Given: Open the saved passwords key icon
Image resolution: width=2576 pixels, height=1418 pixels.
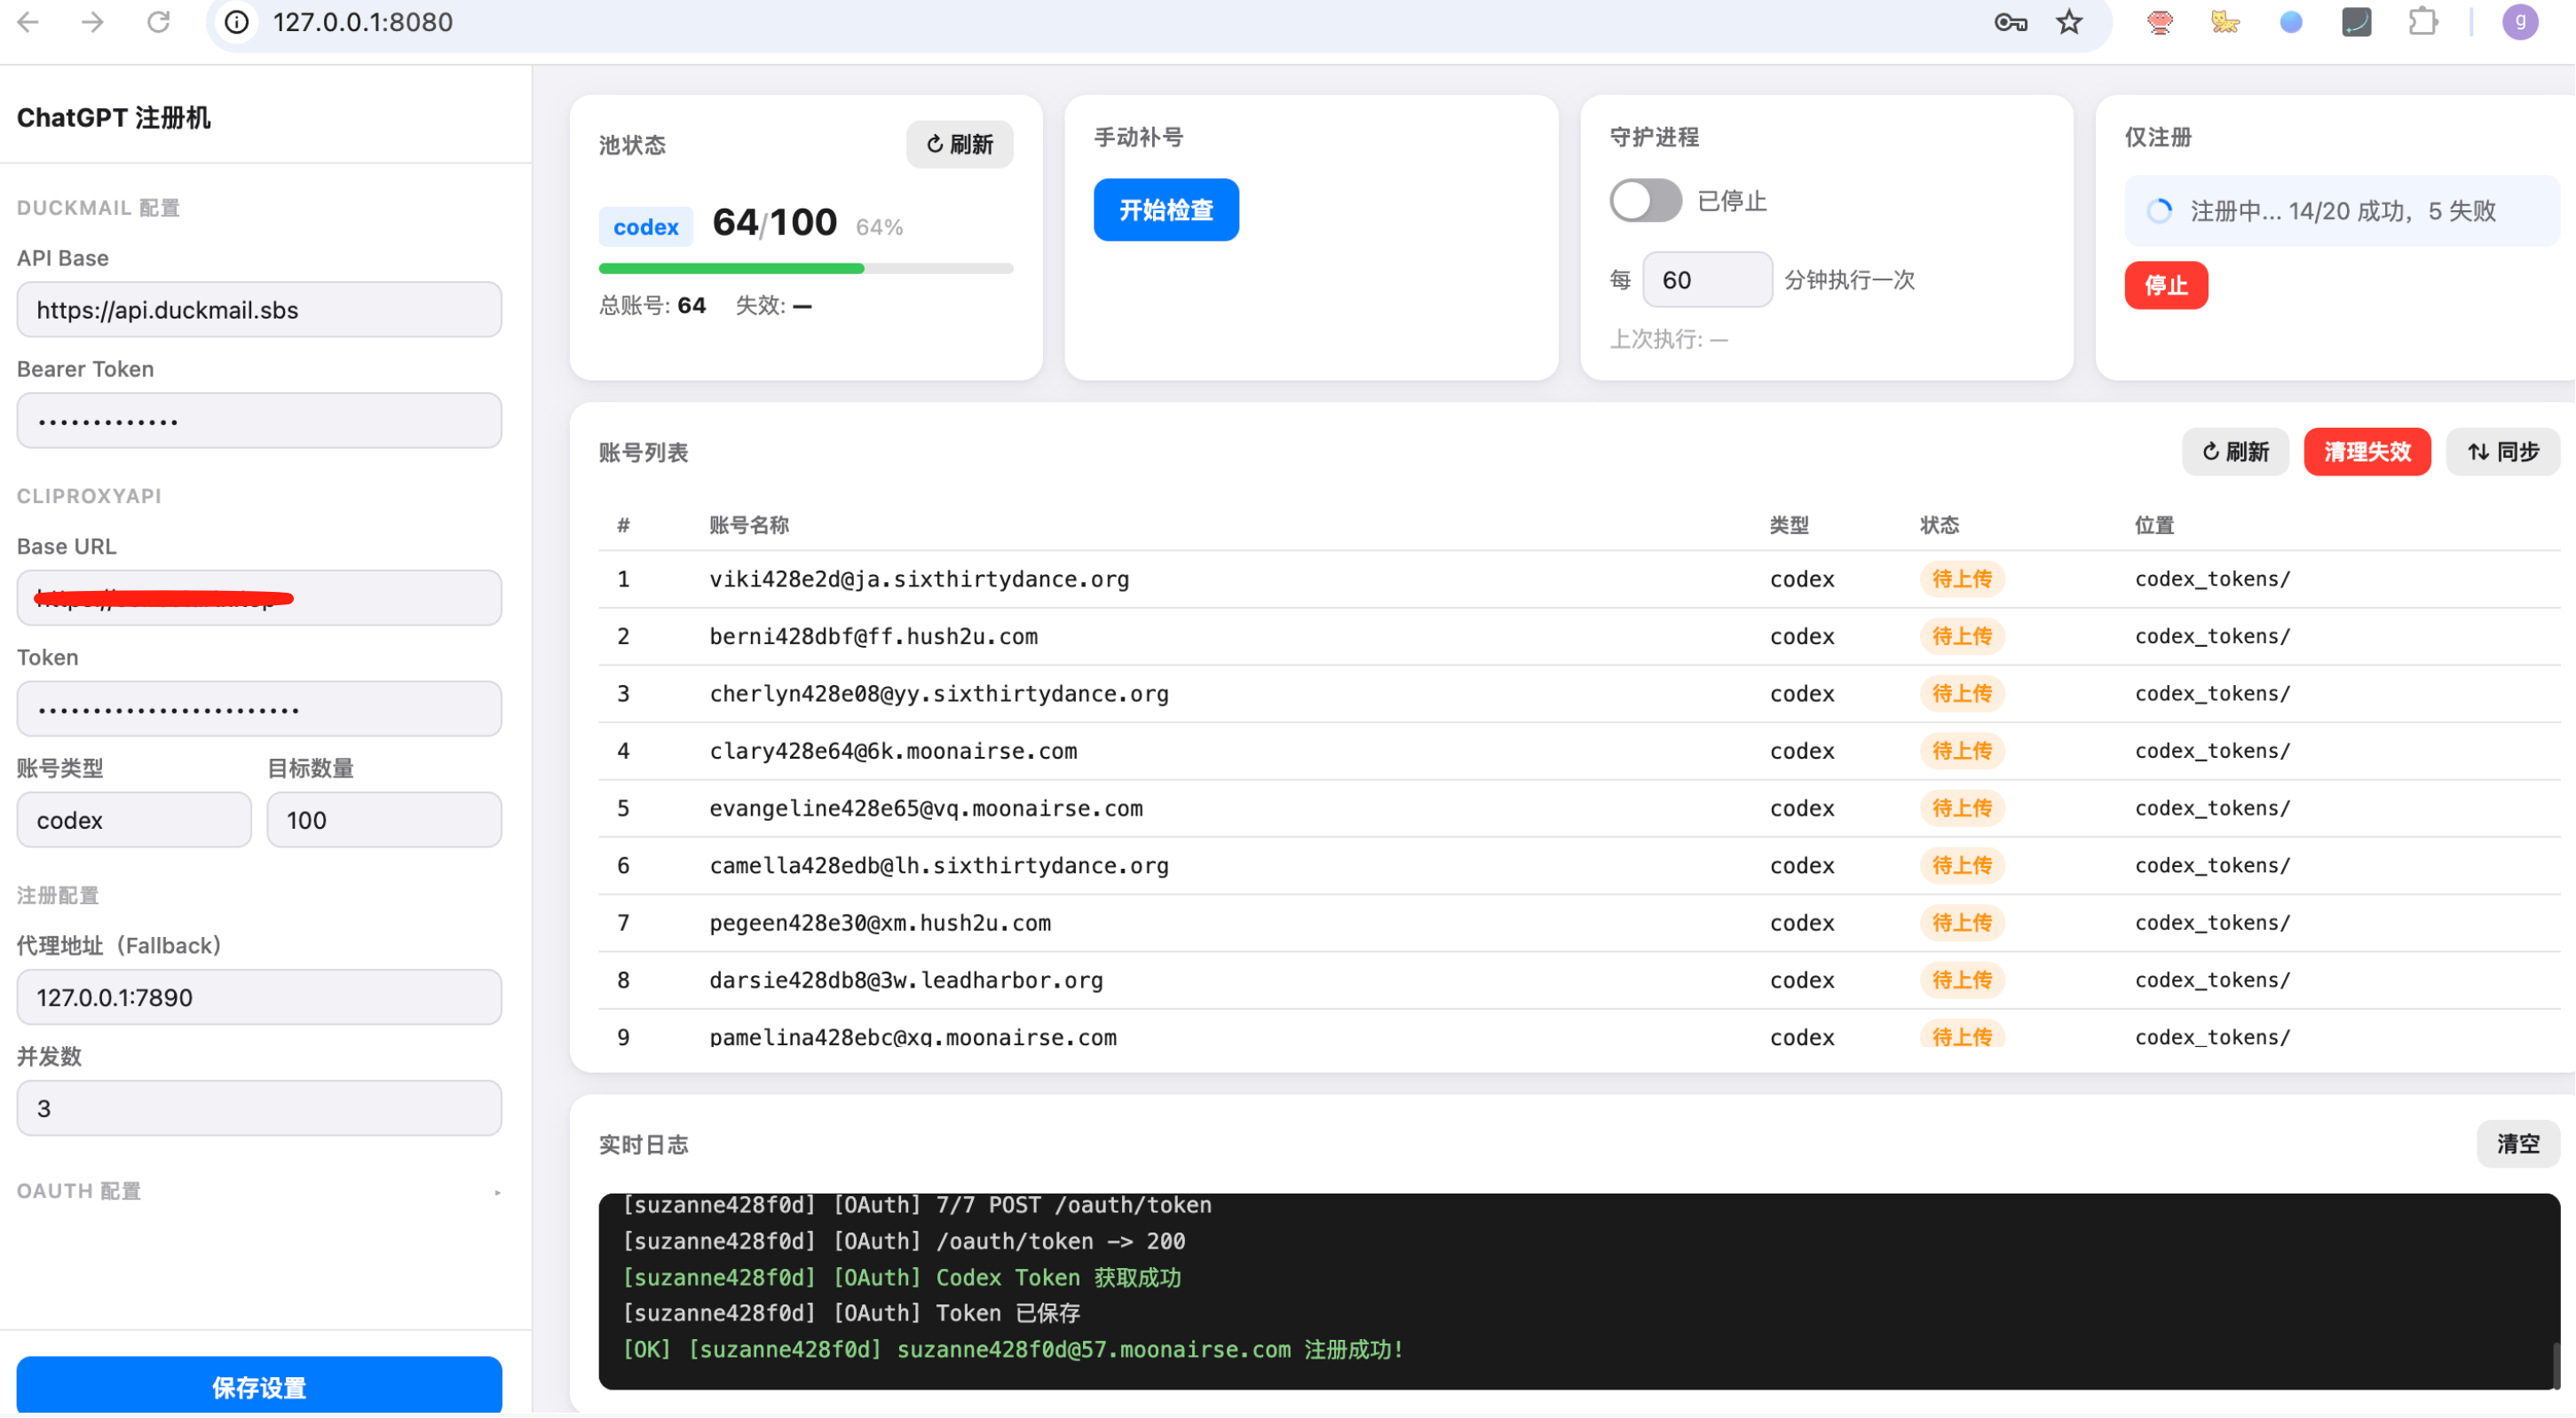Looking at the screenshot, I should [x=2010, y=22].
